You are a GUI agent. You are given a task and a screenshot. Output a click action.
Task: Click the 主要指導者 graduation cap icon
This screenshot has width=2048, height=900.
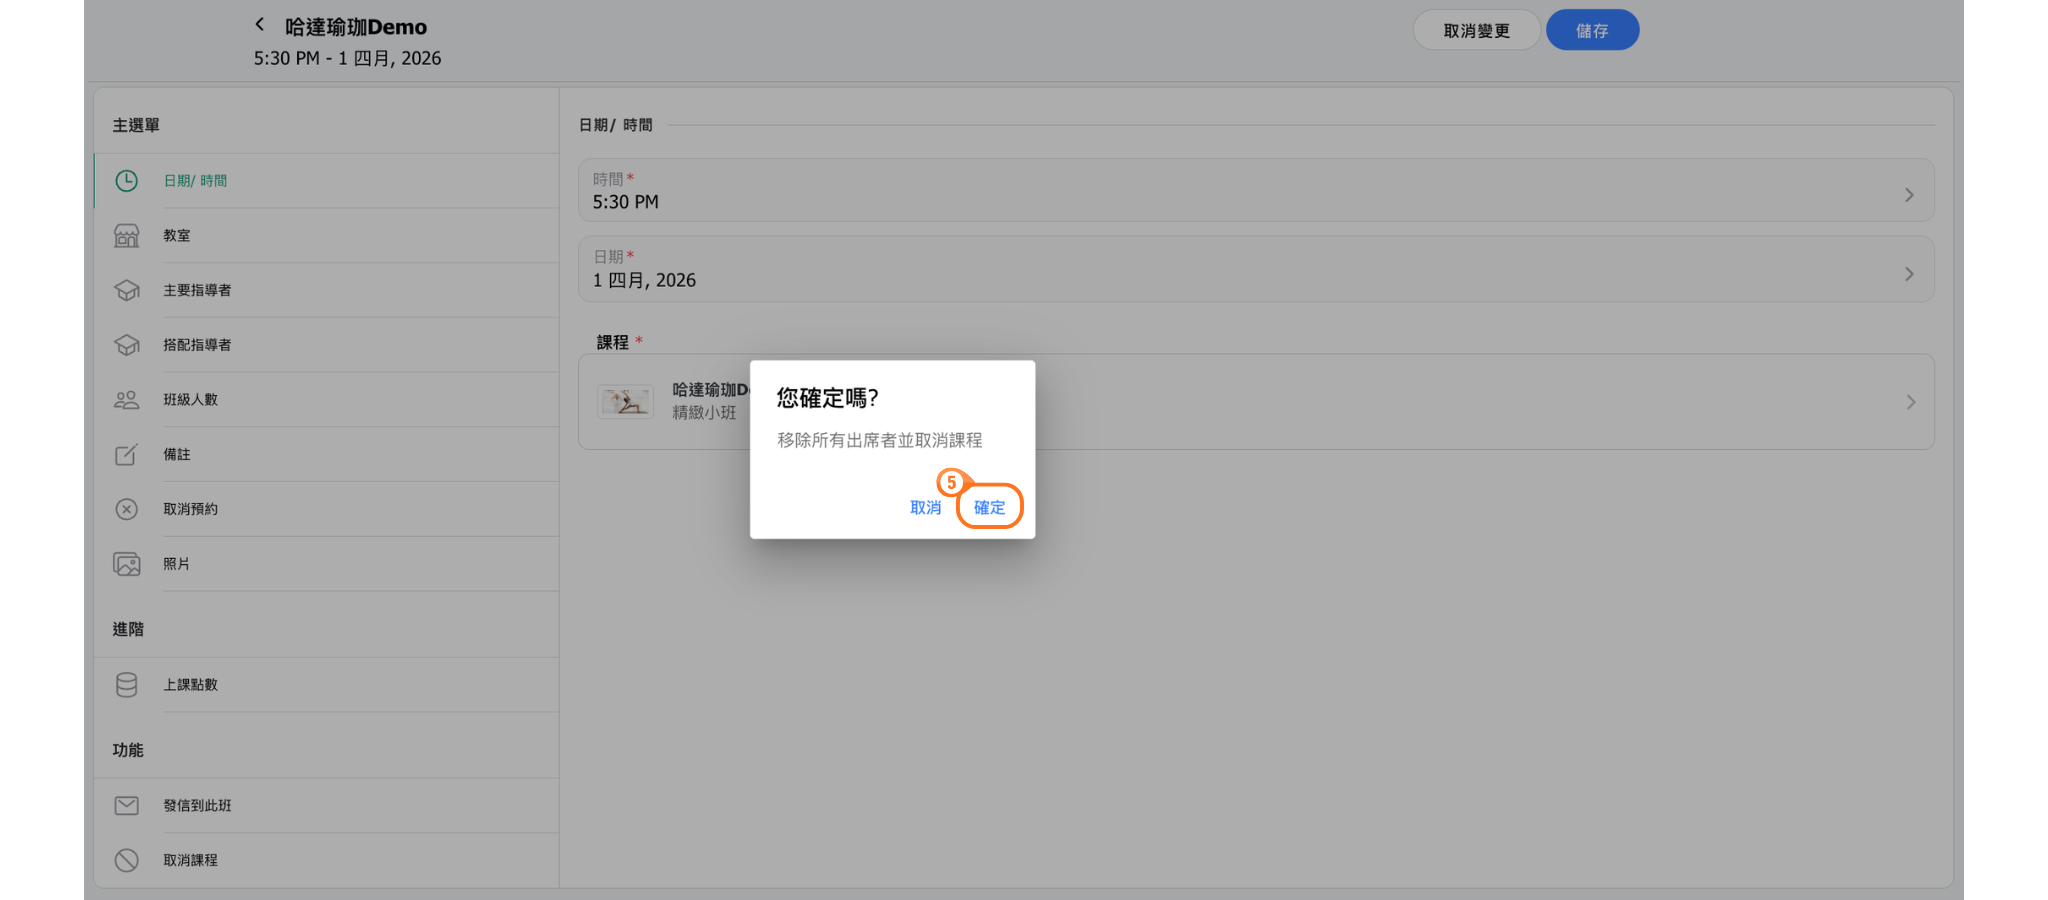126,290
